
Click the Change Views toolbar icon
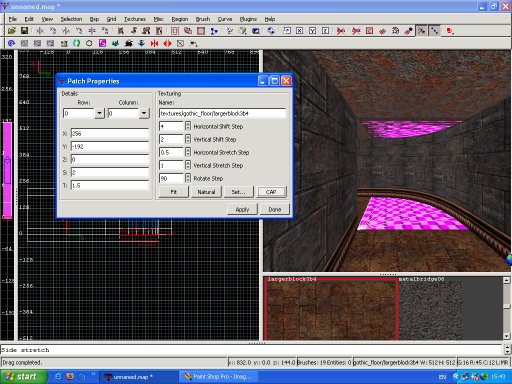[x=230, y=31]
